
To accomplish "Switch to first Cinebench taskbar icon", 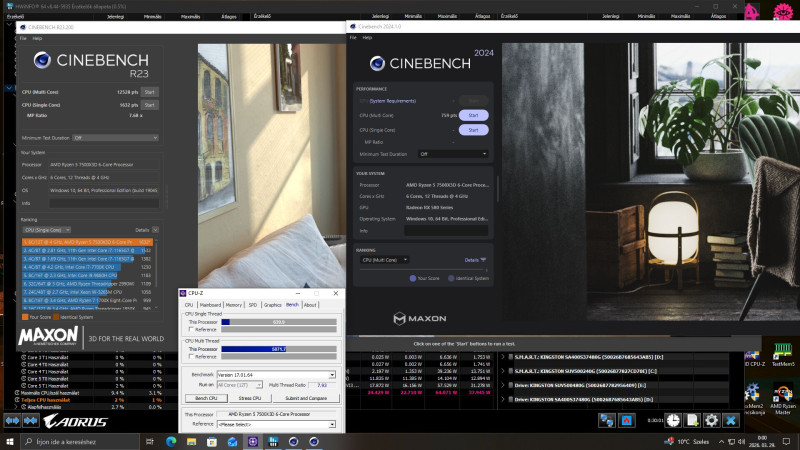I will tap(293, 441).
